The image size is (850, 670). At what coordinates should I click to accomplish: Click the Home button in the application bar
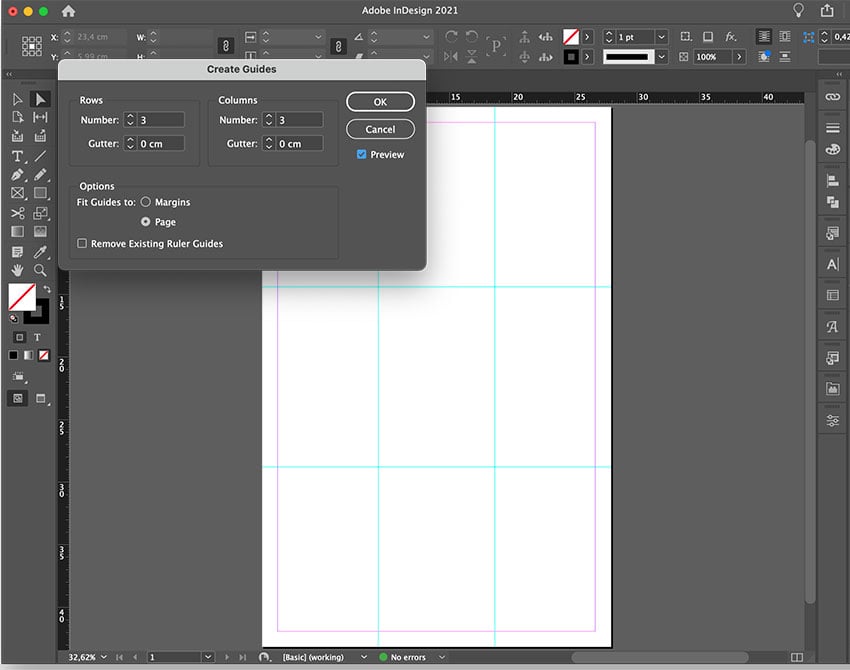[67, 10]
